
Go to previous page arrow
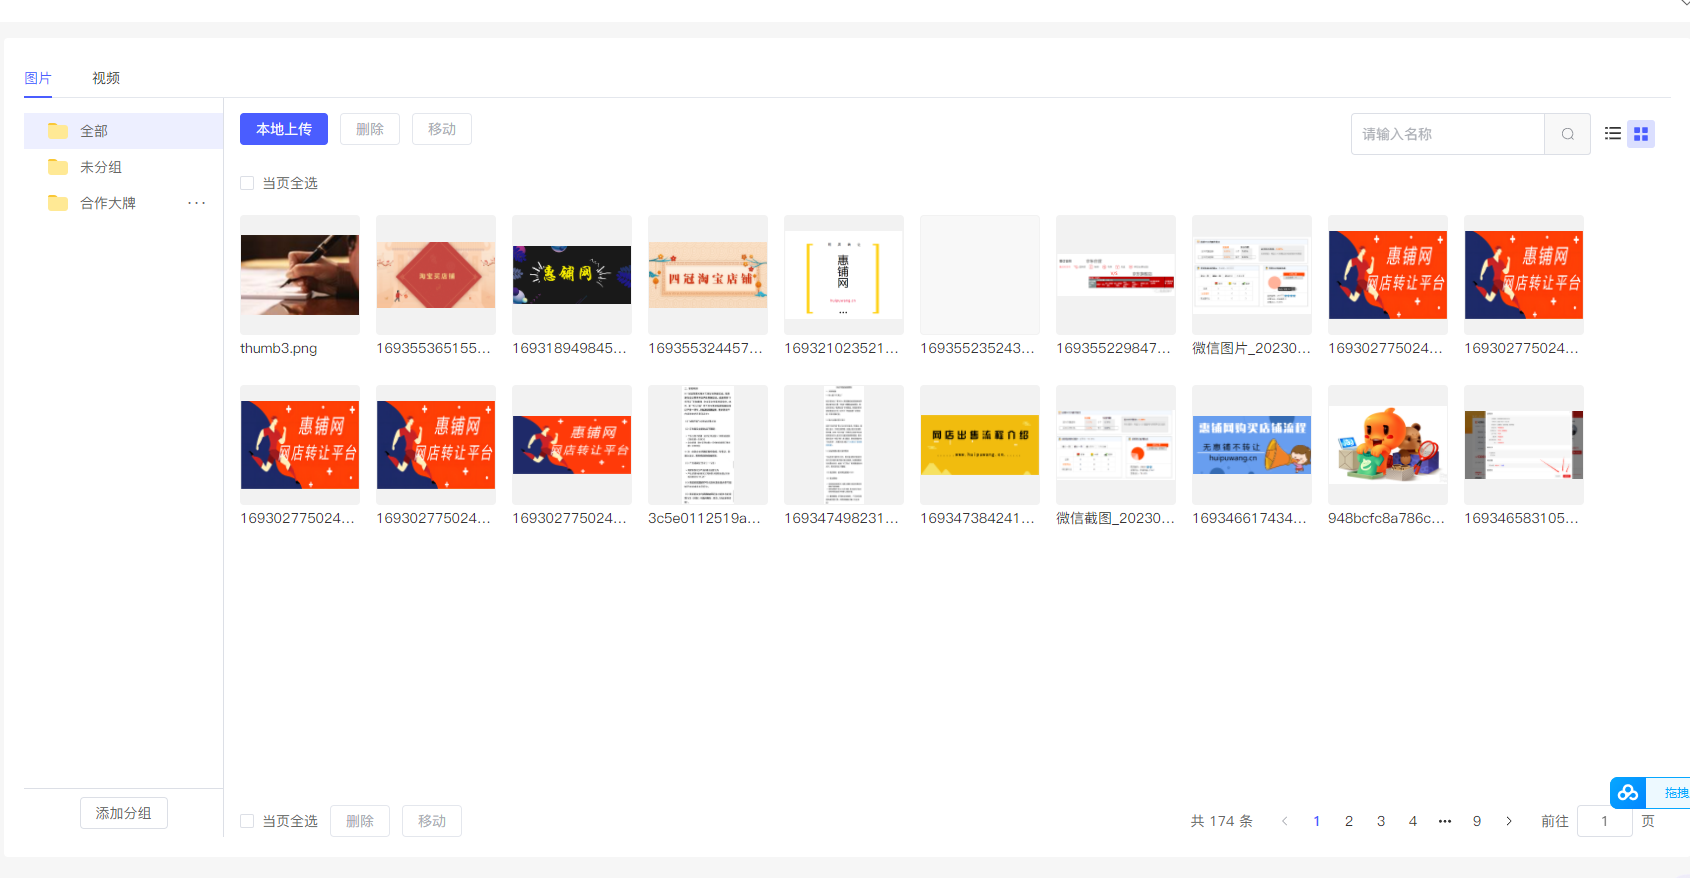coord(1285,821)
